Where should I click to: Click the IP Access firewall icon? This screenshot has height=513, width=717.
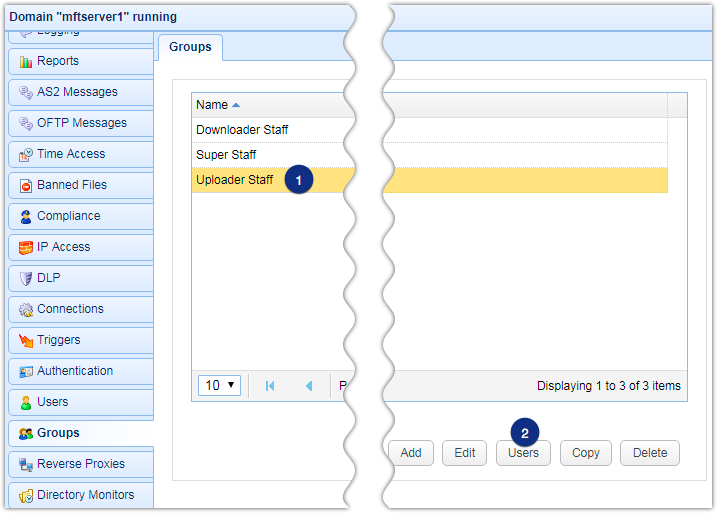[26, 247]
